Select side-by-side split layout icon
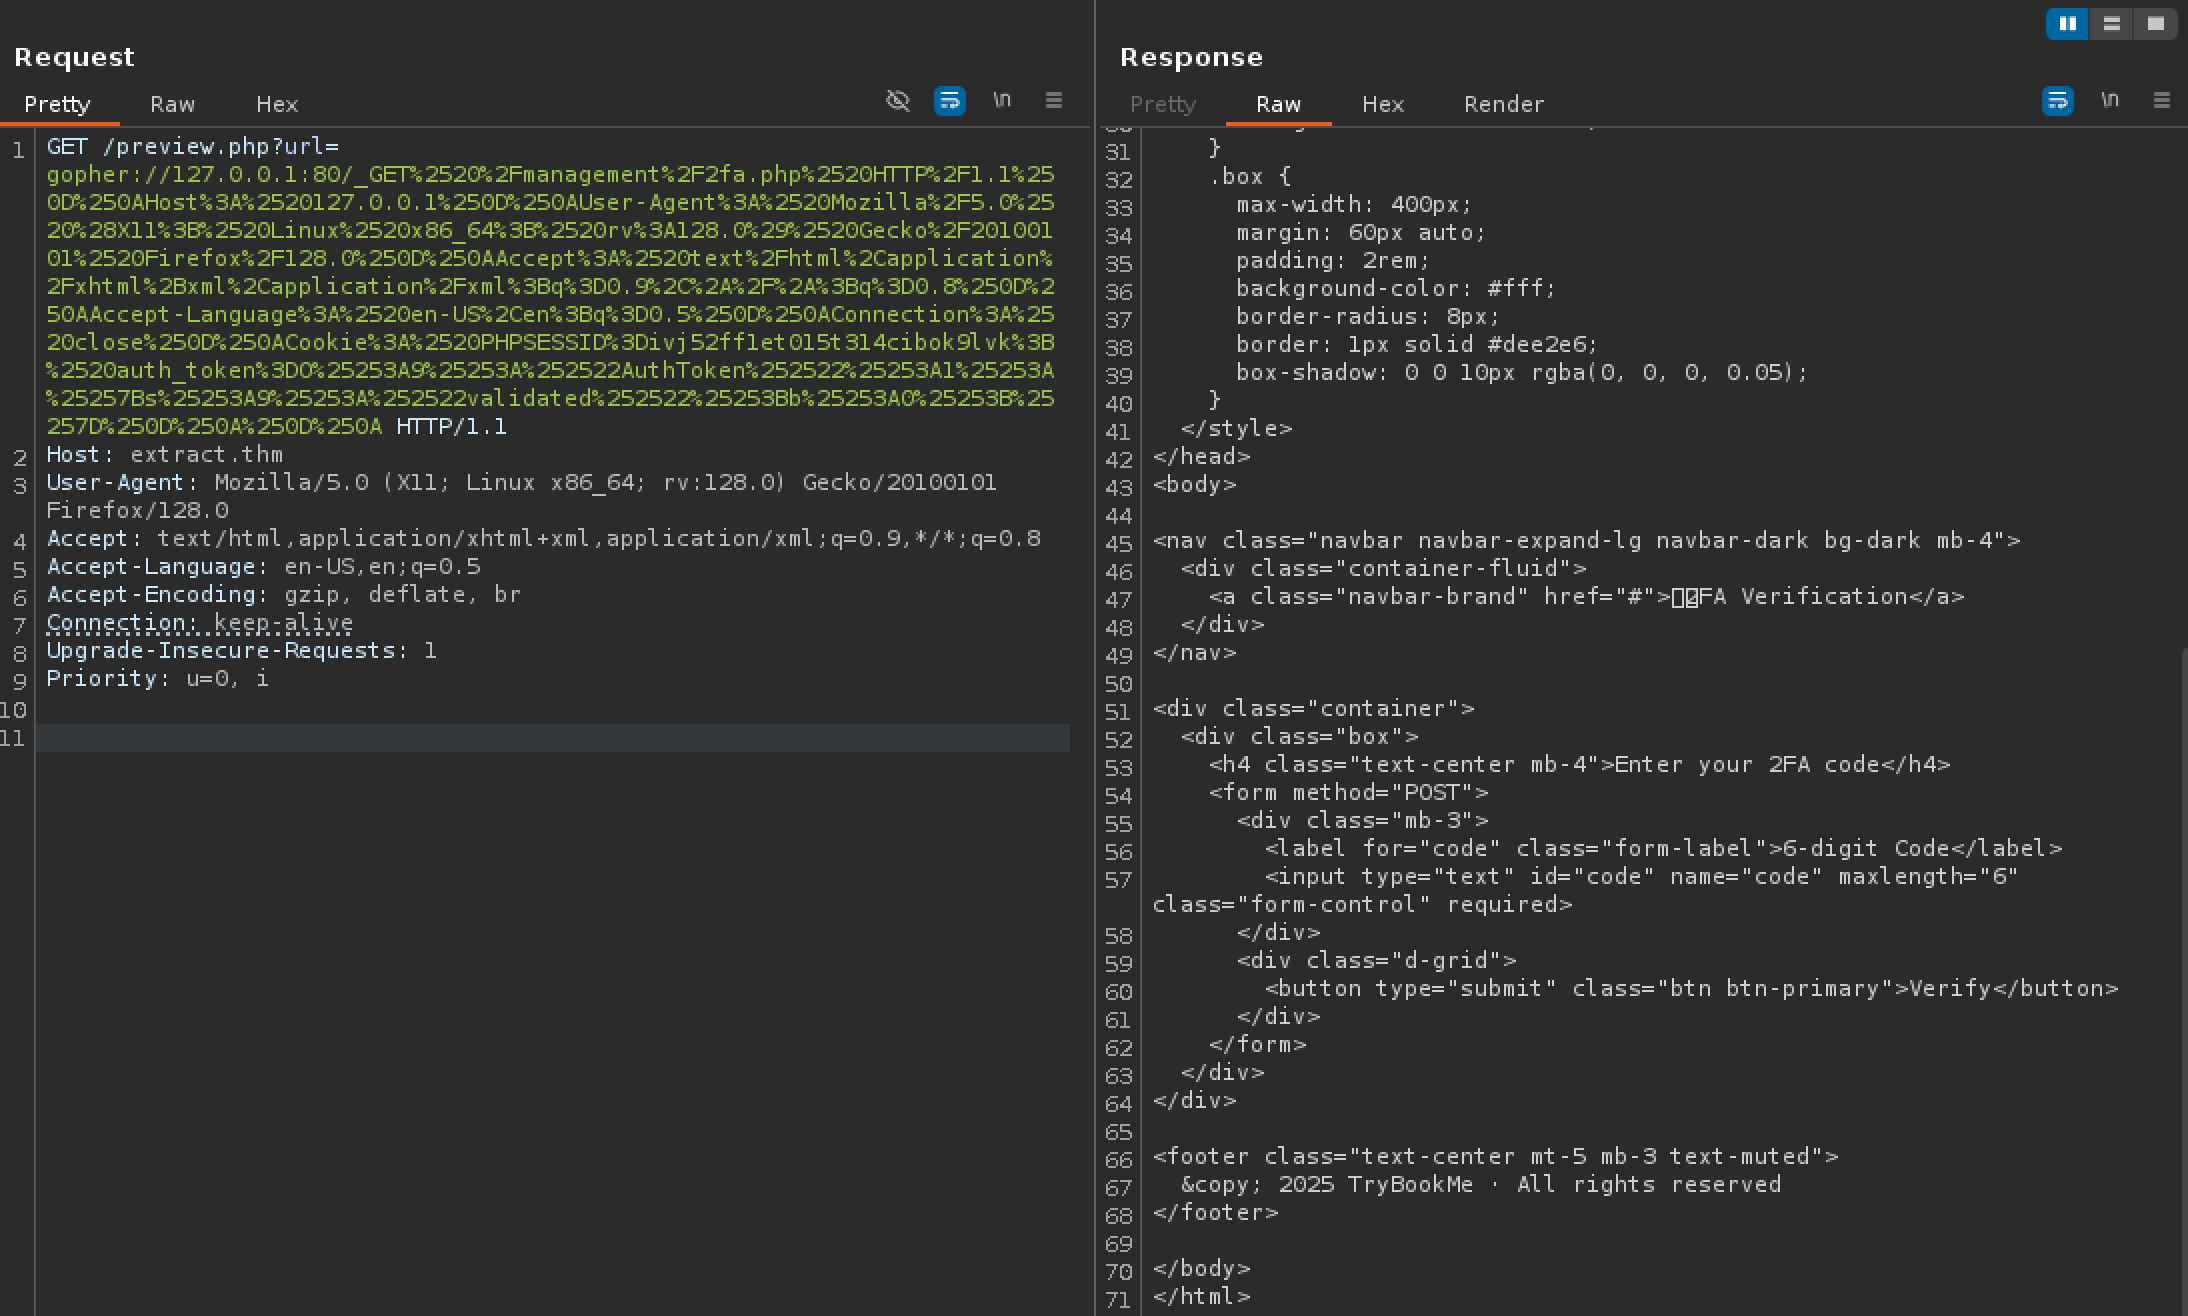This screenshot has height=1316, width=2188. coord(2067,24)
